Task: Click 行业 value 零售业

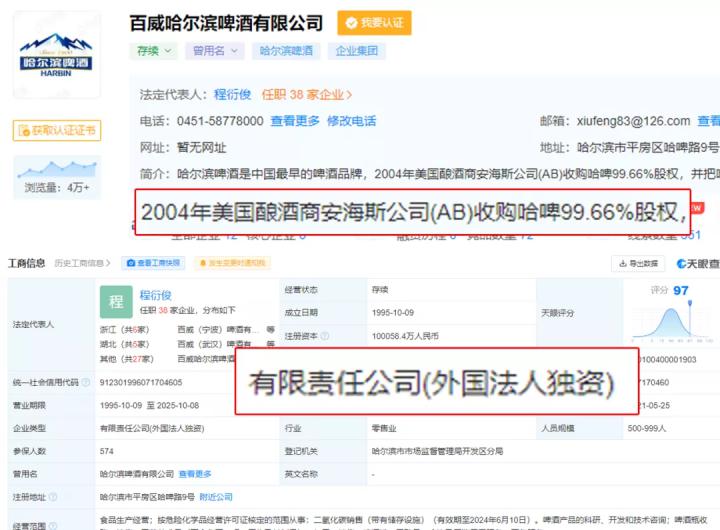Action: (x=384, y=428)
